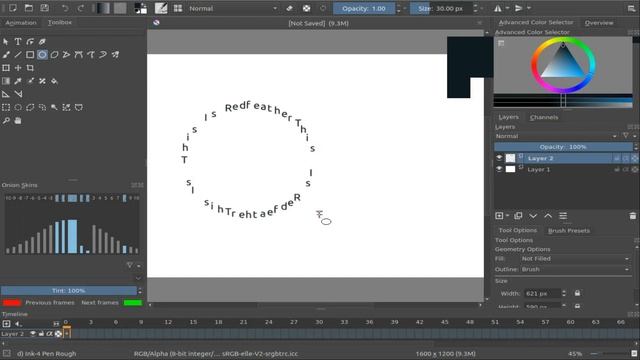
Task: Select the Rectangle shape tool
Action: (x=30, y=55)
